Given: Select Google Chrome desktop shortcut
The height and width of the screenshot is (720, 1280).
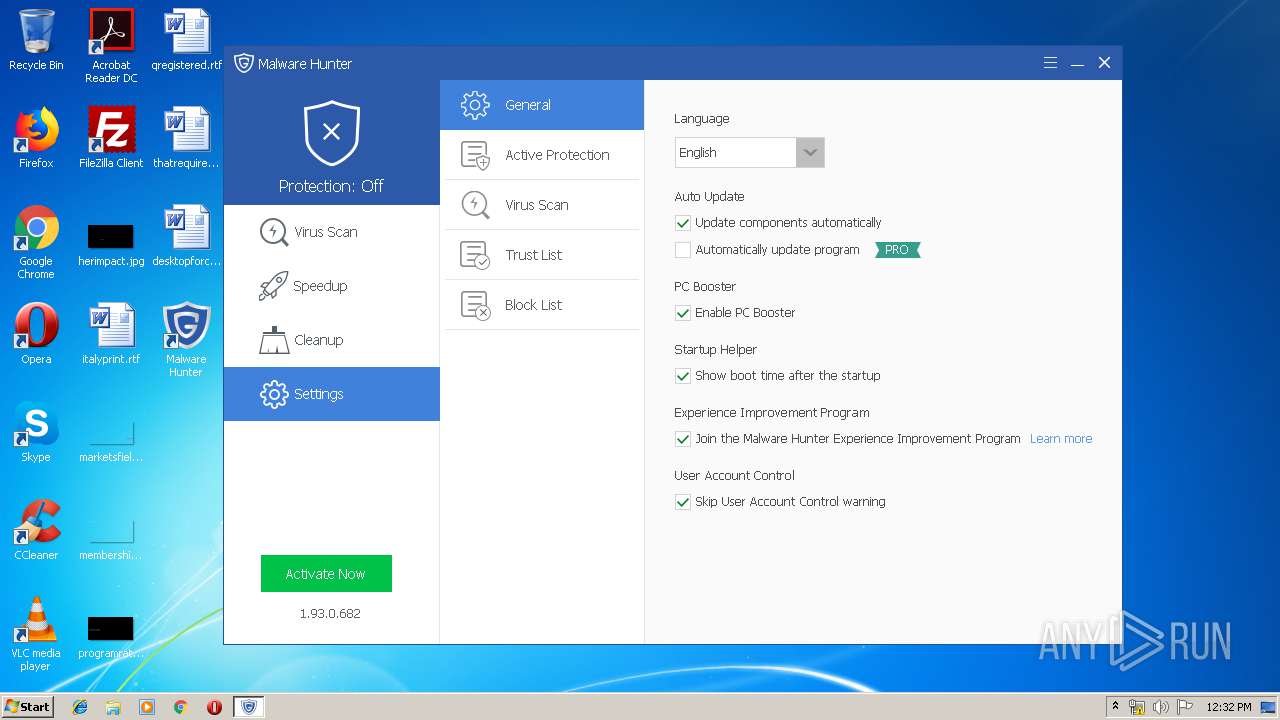Looking at the screenshot, I should (x=36, y=242).
